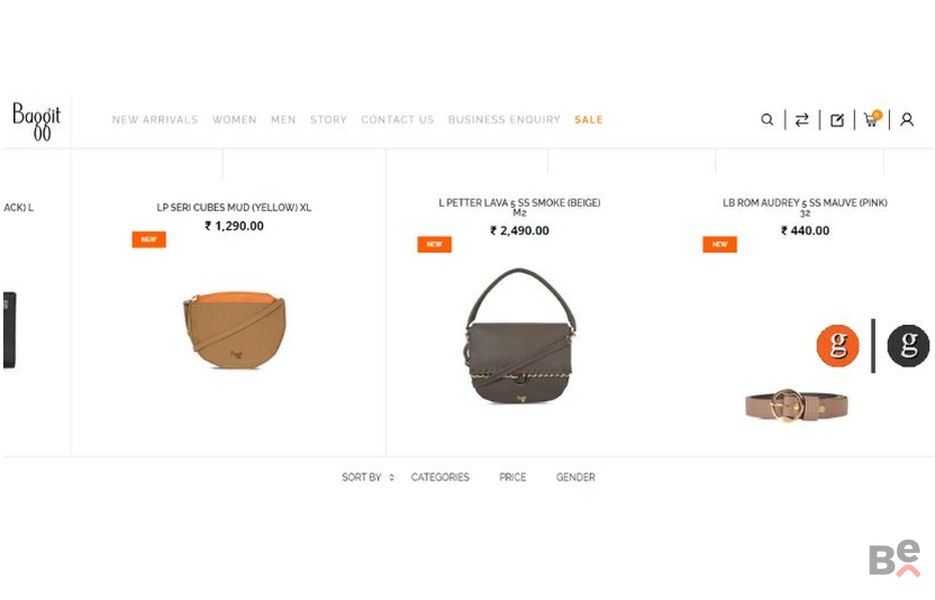Open the wishlist edit icon
This screenshot has height=600, width=935.
837,120
